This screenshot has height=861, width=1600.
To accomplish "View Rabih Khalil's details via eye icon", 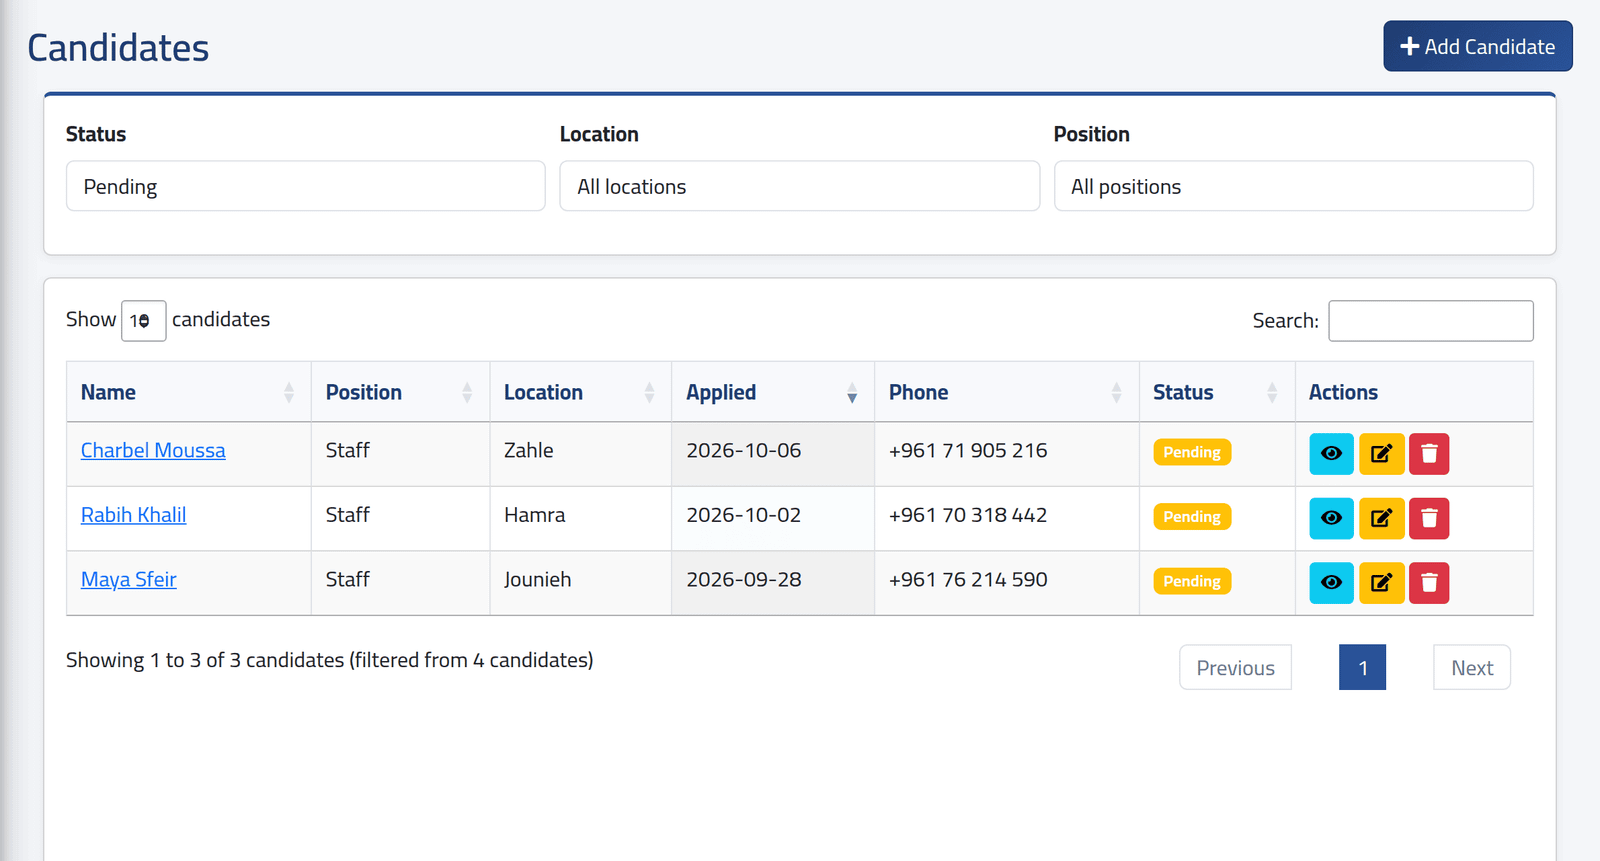I will tap(1331, 518).
